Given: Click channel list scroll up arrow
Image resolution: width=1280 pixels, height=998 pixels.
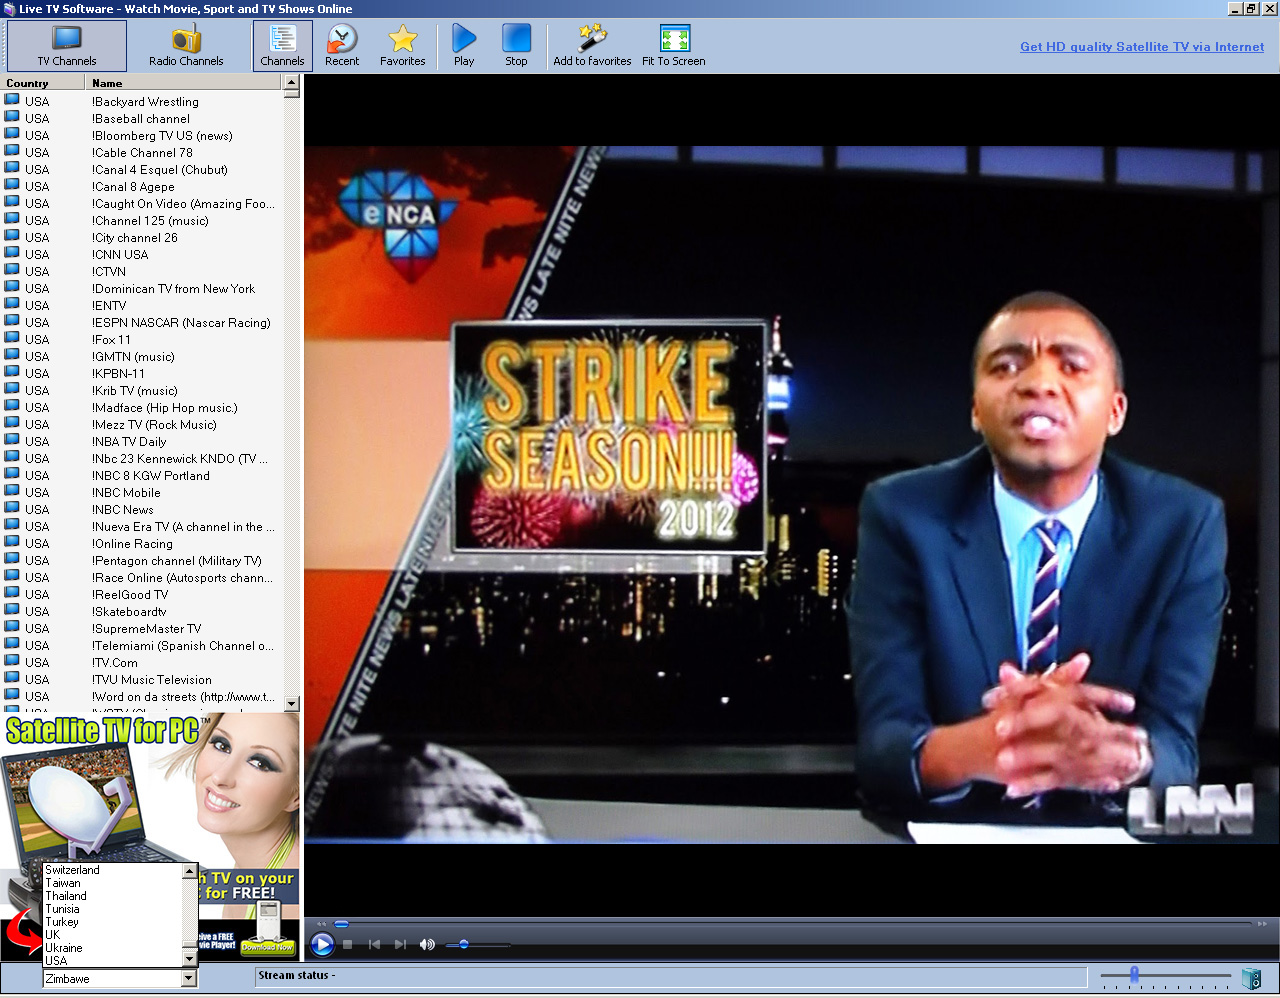Looking at the screenshot, I should (292, 84).
